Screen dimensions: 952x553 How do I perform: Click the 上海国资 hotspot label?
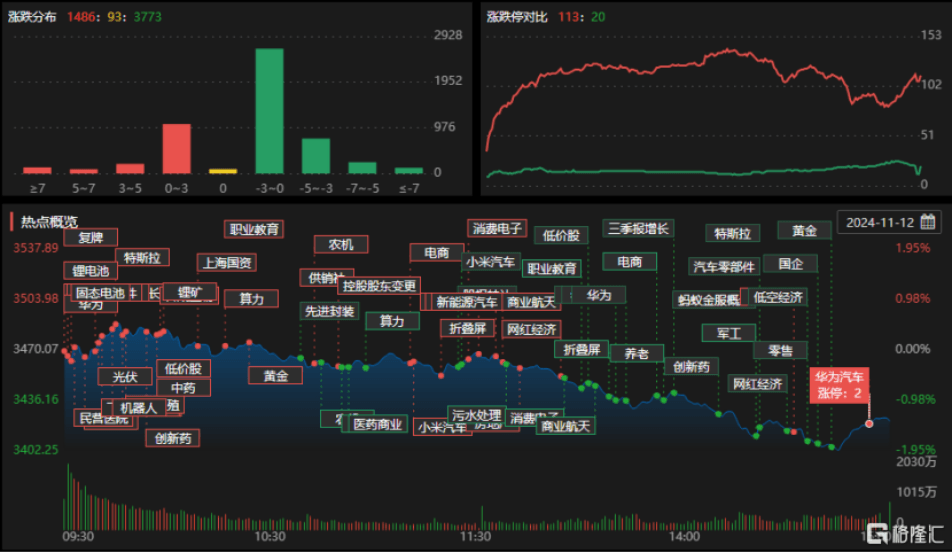coord(227,263)
